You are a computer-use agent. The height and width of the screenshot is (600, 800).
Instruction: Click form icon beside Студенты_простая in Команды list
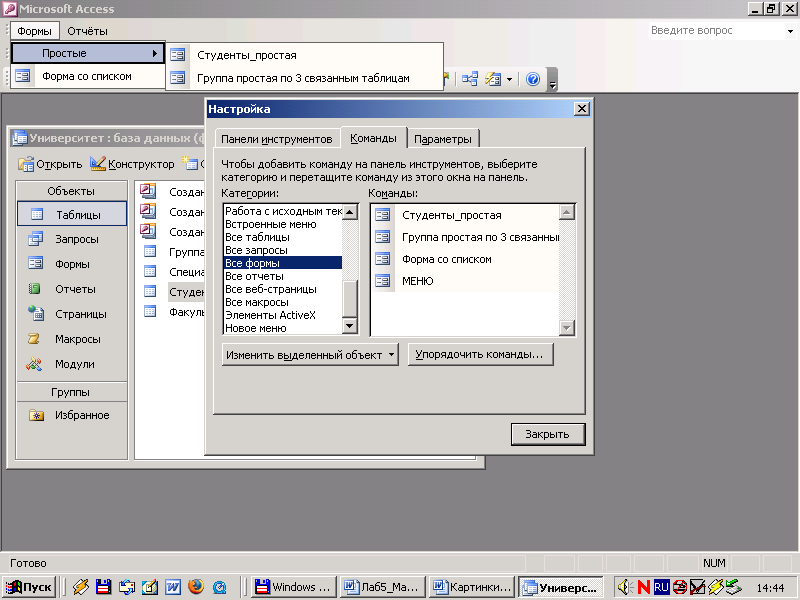(x=383, y=215)
